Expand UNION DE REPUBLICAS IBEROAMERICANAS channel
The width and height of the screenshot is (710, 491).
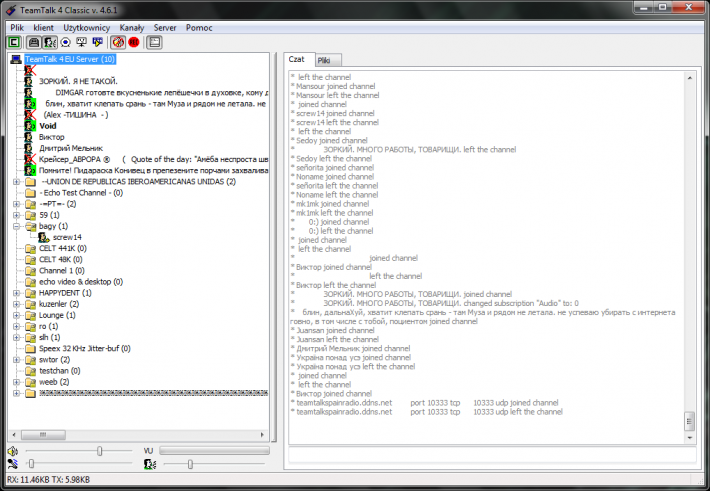tap(17, 182)
